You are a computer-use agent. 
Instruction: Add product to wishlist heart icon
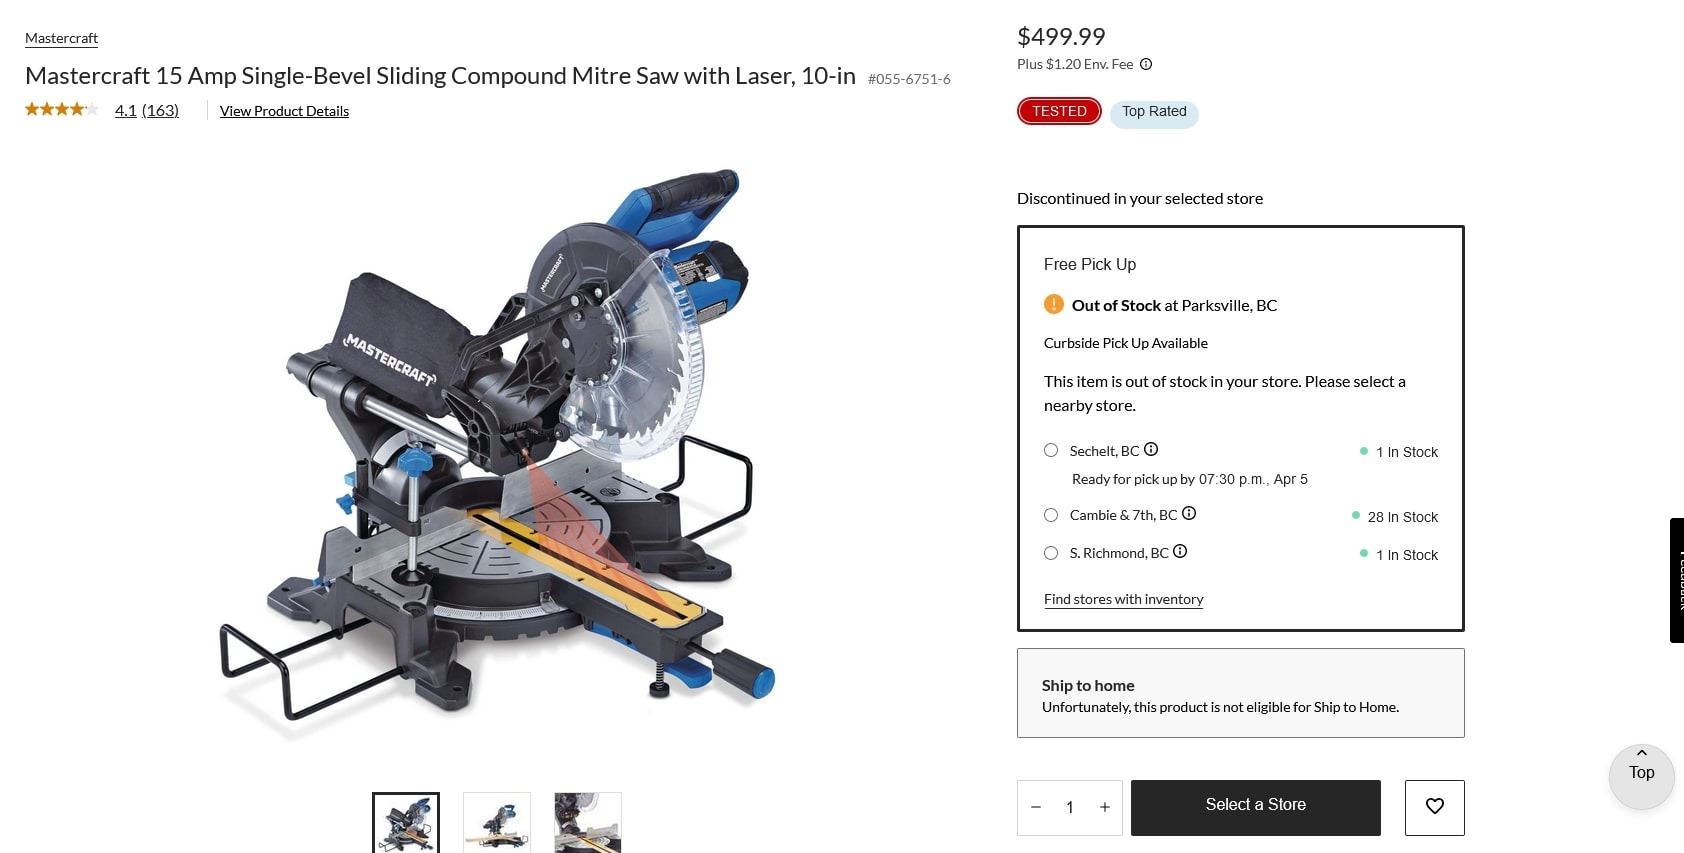(x=1434, y=807)
